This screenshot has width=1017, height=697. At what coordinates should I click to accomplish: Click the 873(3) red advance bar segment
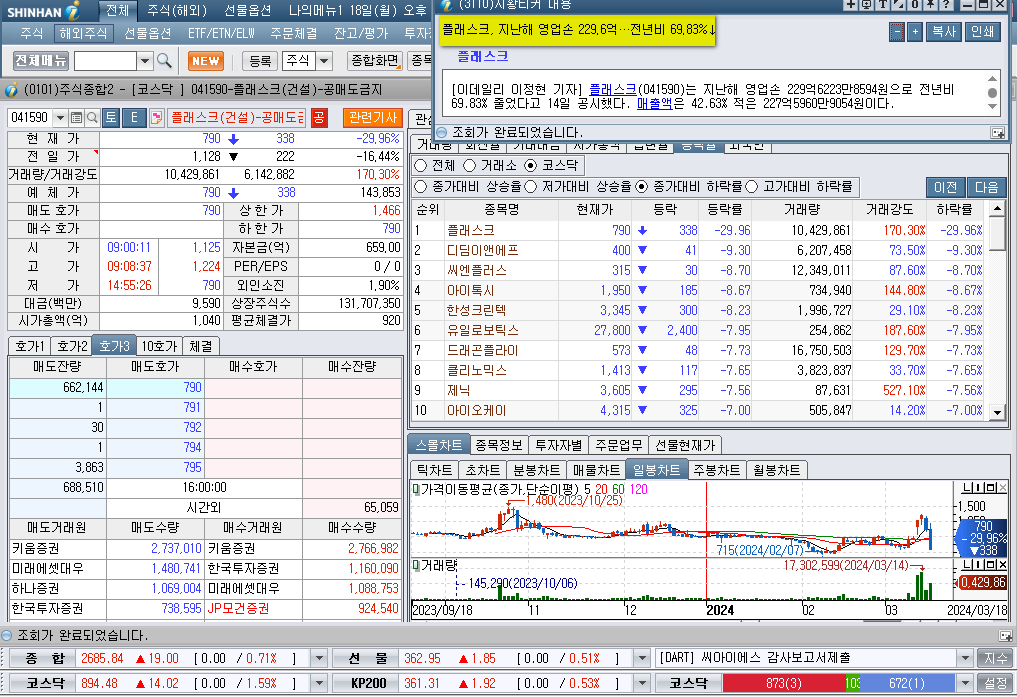click(x=784, y=683)
